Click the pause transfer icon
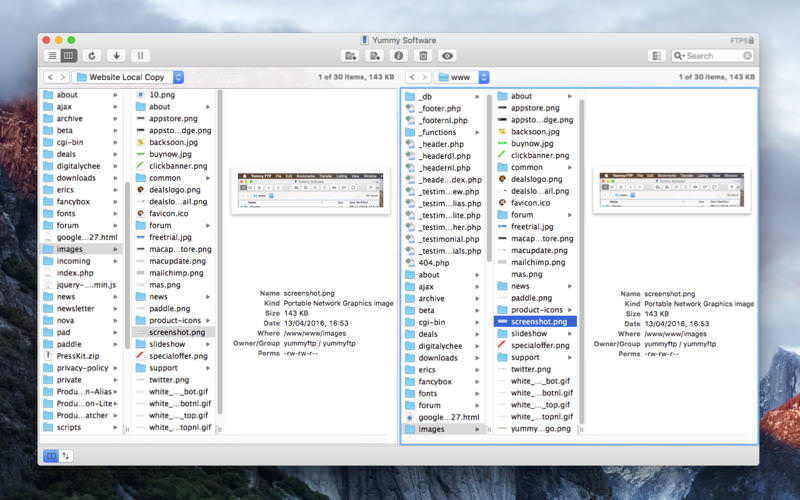The width and height of the screenshot is (800, 500). pos(141,56)
